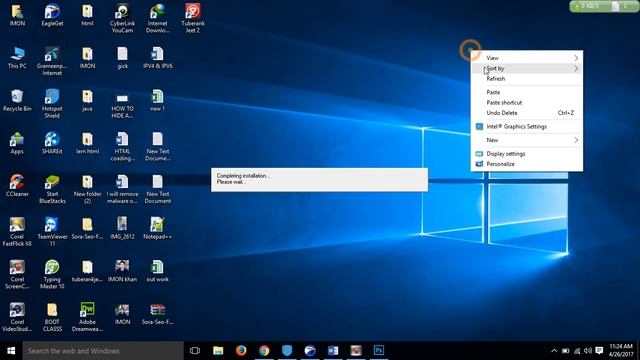Viewport: 640px width, 360px height.
Task: Select the 'gick' text file icon
Action: click(x=122, y=58)
